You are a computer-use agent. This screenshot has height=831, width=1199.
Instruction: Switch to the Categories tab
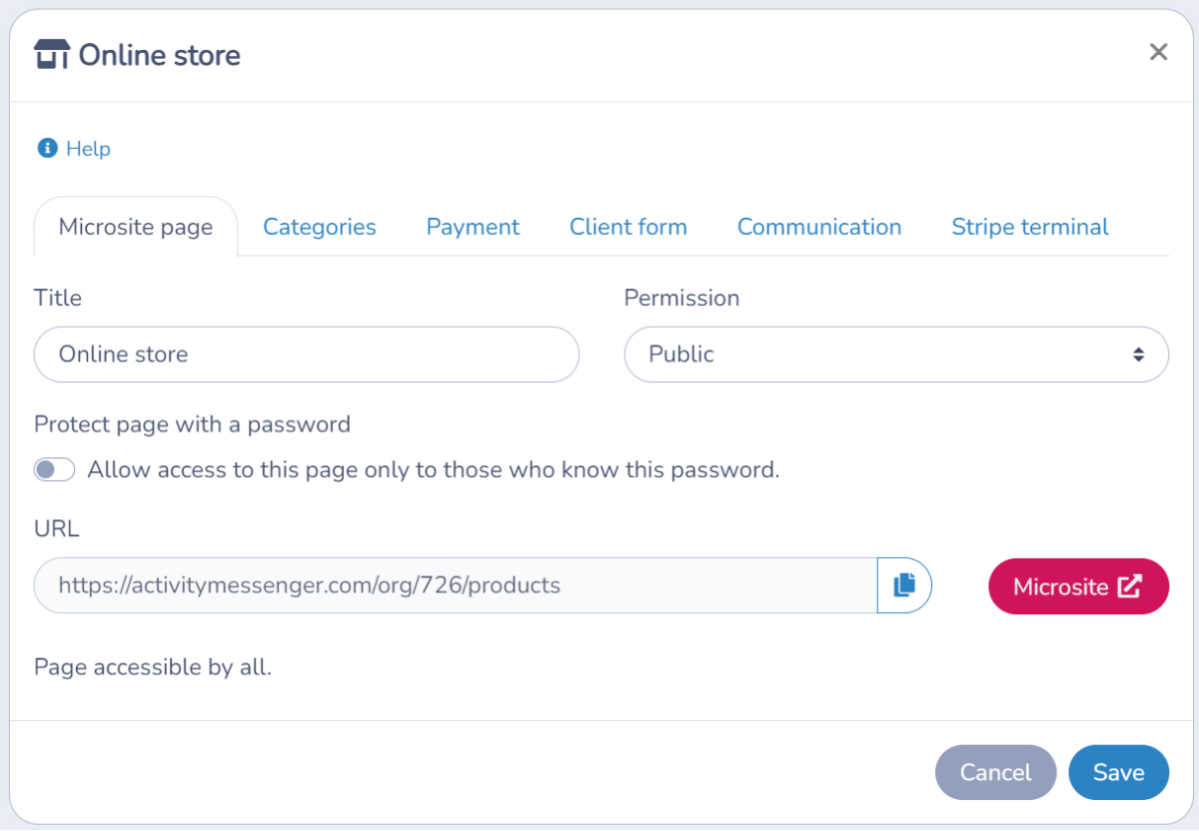(x=320, y=227)
